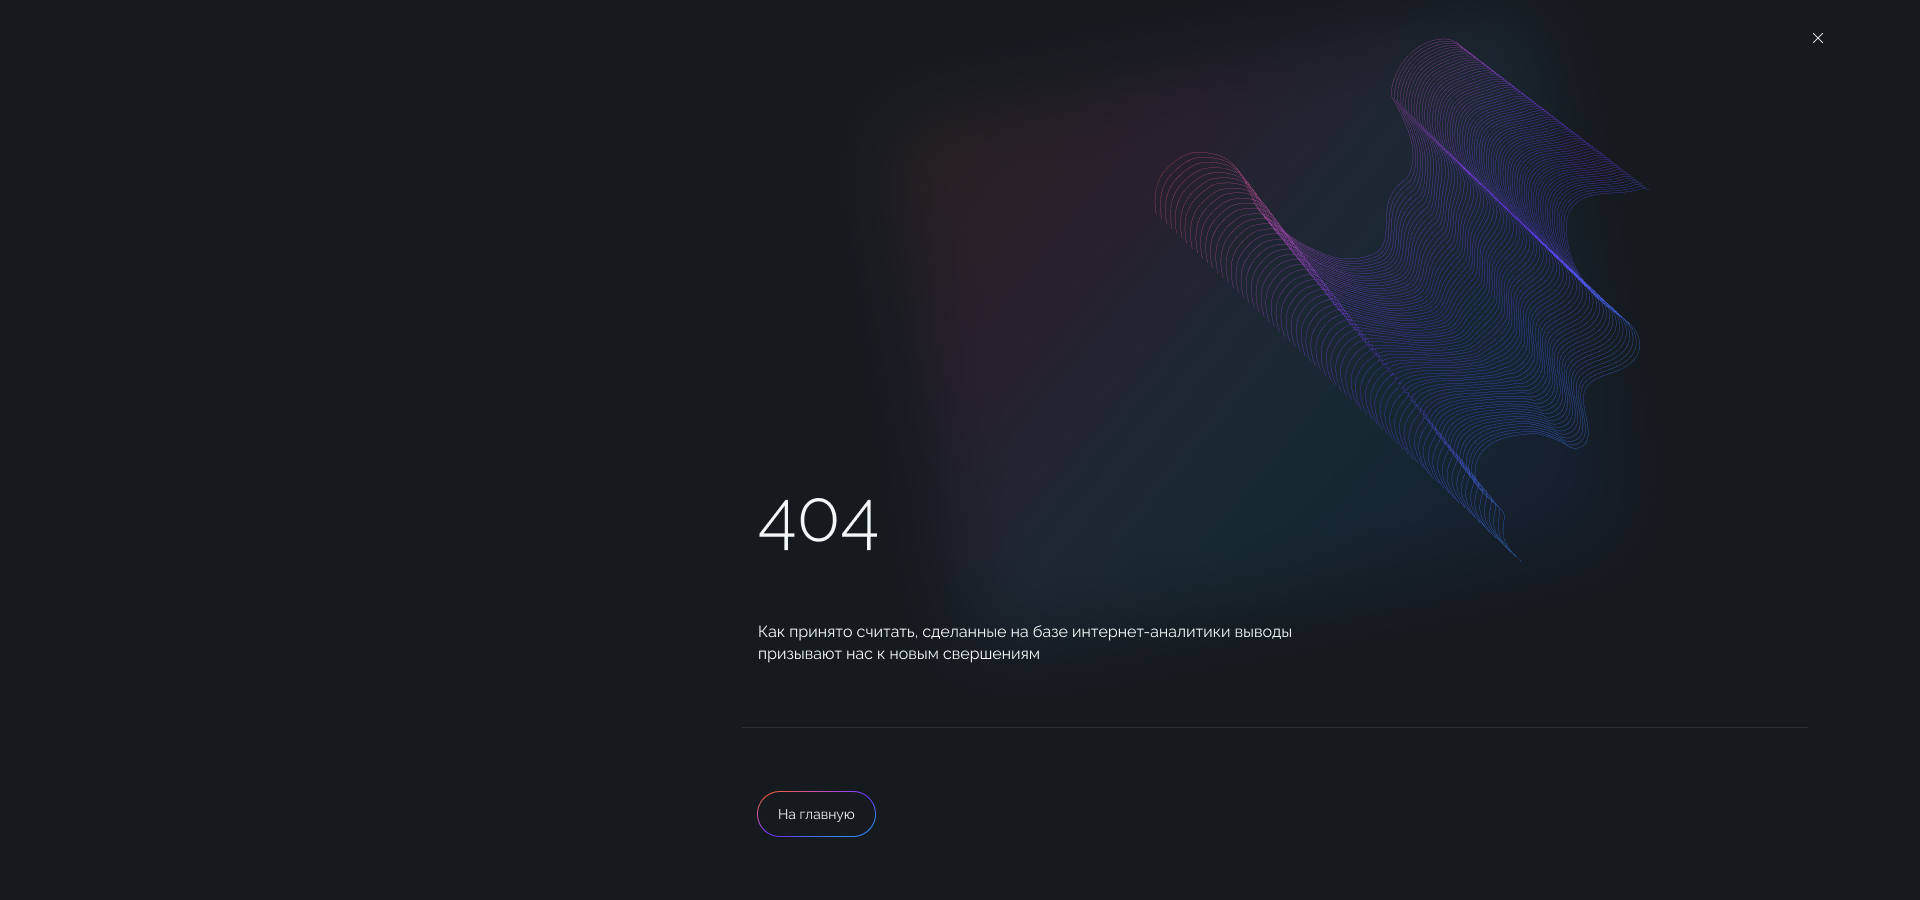This screenshot has width=1920, height=900.
Task: Click the phrase сделанные на базе
Action: coord(995,632)
